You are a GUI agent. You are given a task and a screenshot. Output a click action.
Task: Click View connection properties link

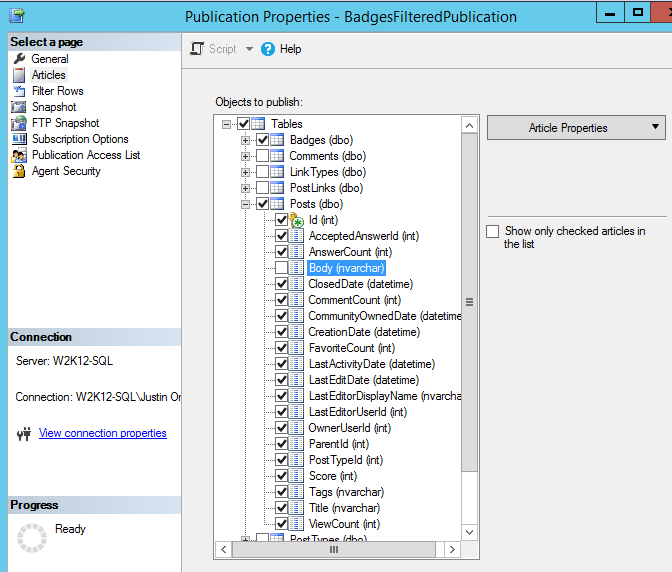102,433
